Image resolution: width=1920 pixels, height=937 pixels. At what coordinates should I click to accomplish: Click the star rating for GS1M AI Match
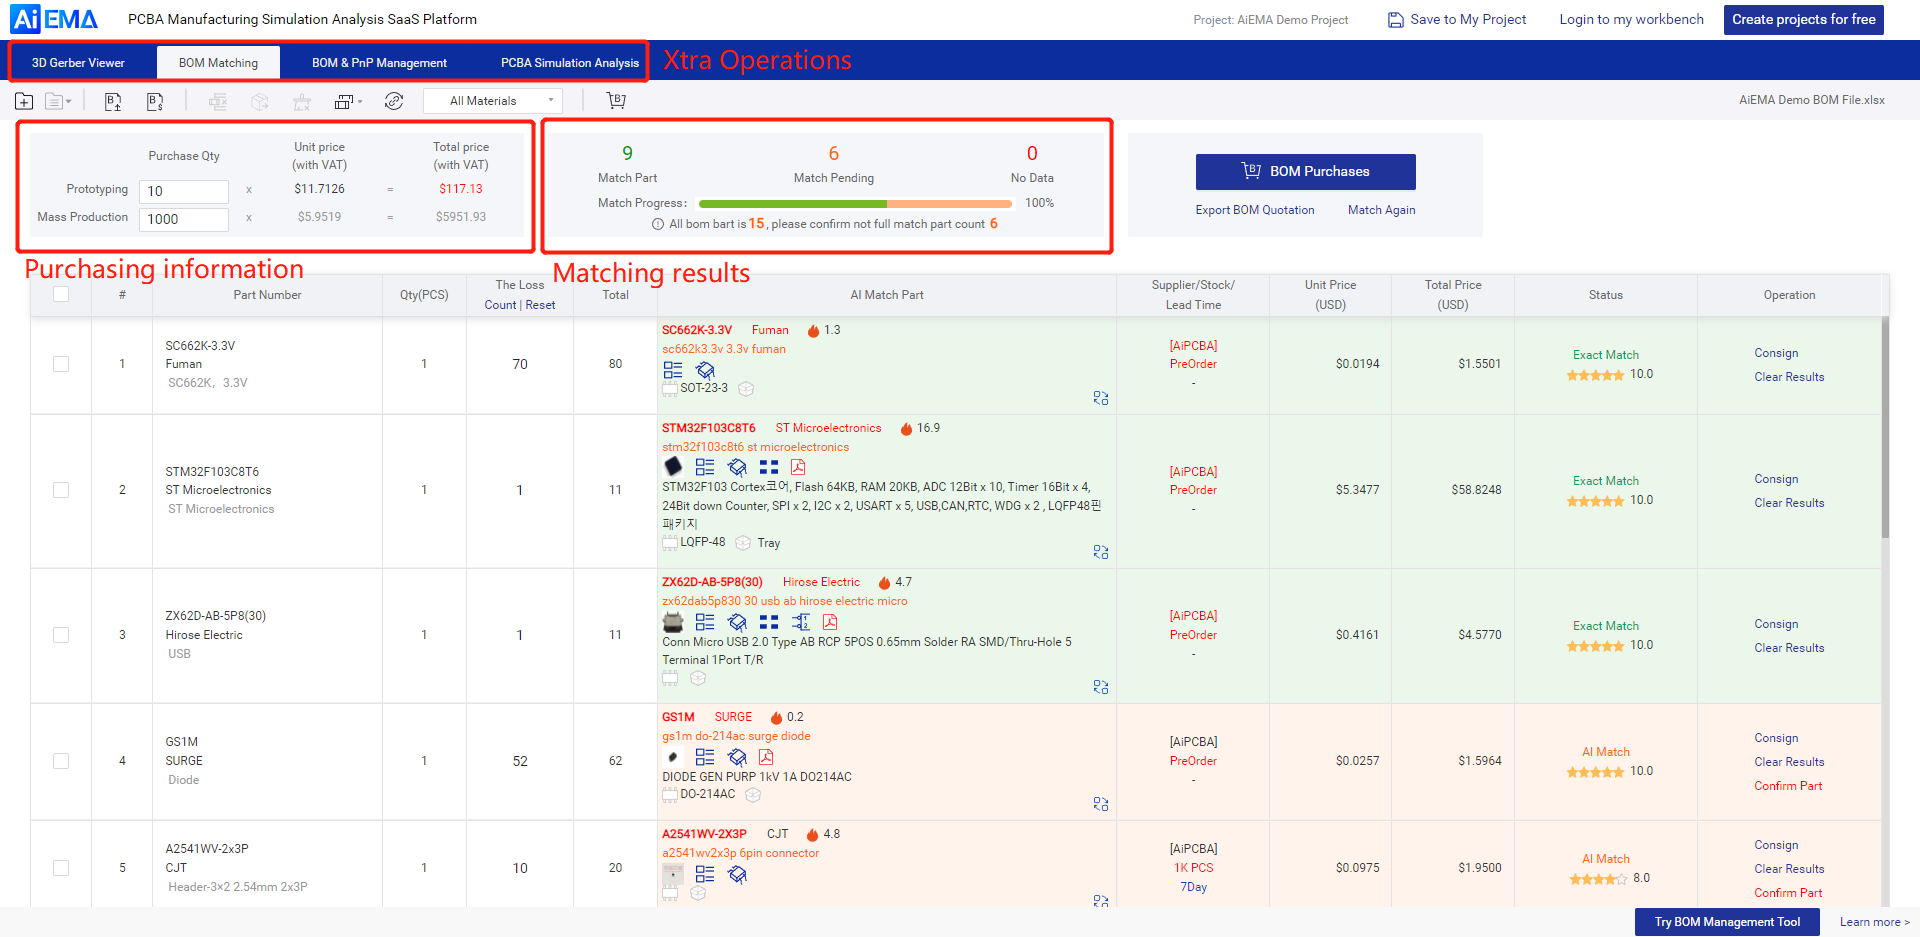pyautogui.click(x=1595, y=772)
